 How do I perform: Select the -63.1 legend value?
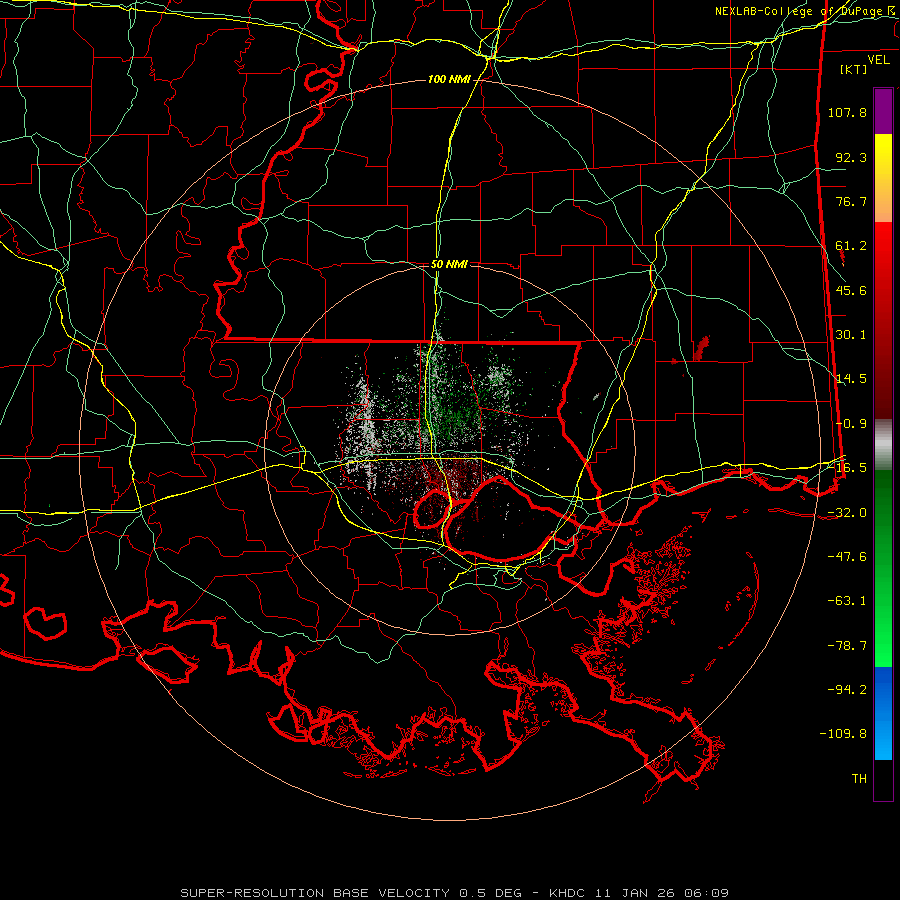(847, 601)
